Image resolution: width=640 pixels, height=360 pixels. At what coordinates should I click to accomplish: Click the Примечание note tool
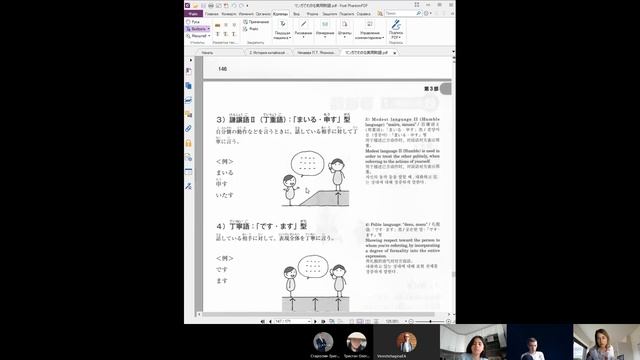point(256,22)
